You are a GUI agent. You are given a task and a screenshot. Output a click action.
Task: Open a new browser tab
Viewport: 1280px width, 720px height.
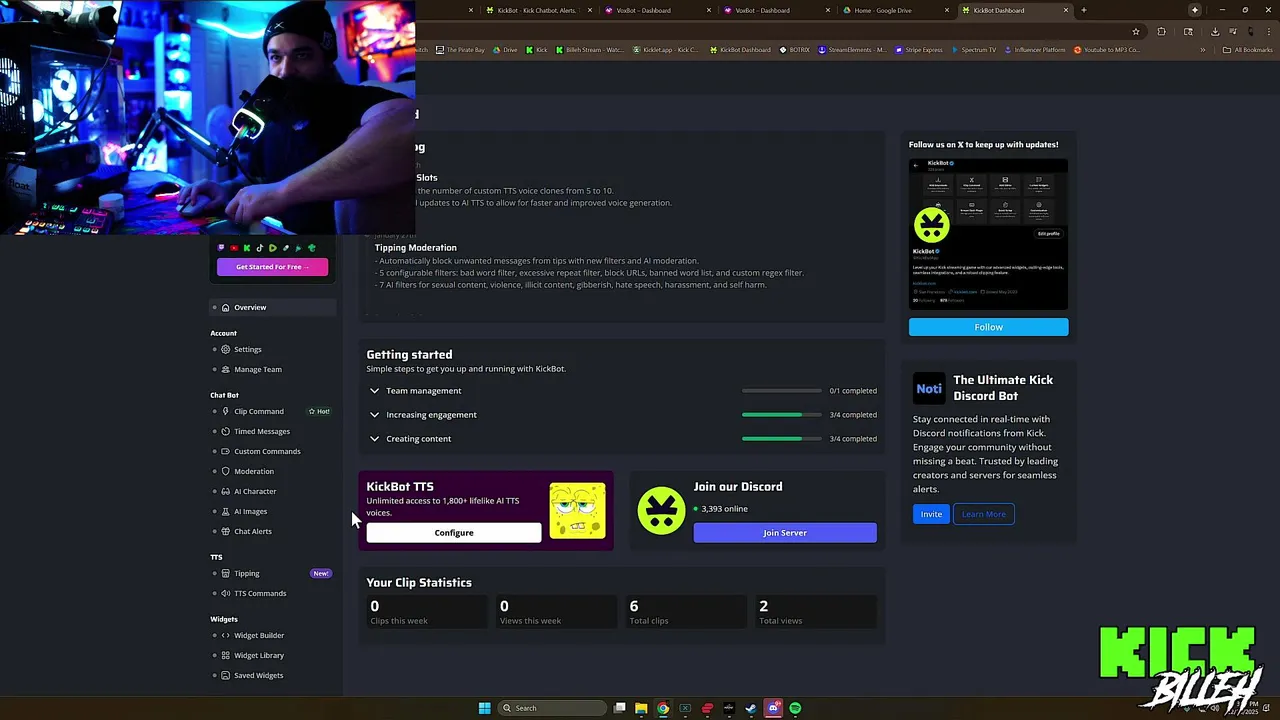[x=1084, y=10]
